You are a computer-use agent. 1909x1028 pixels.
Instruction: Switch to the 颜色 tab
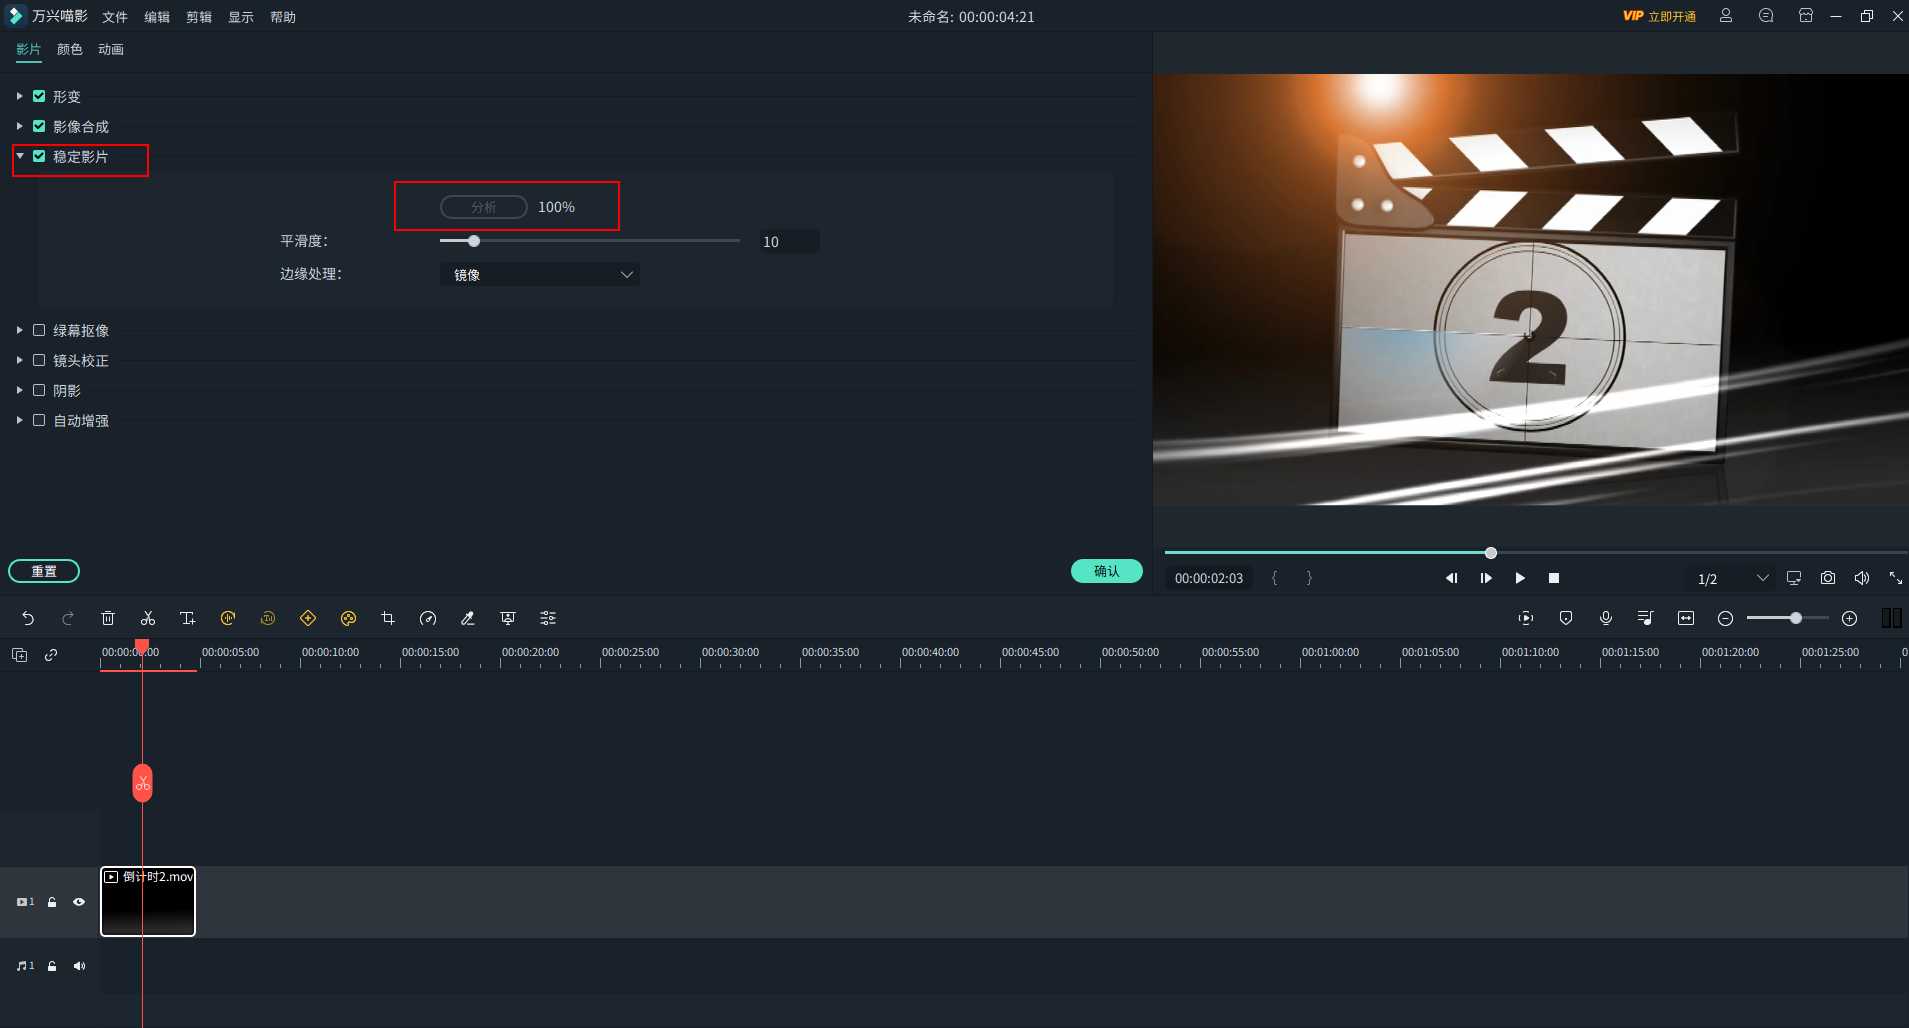pyautogui.click(x=70, y=49)
